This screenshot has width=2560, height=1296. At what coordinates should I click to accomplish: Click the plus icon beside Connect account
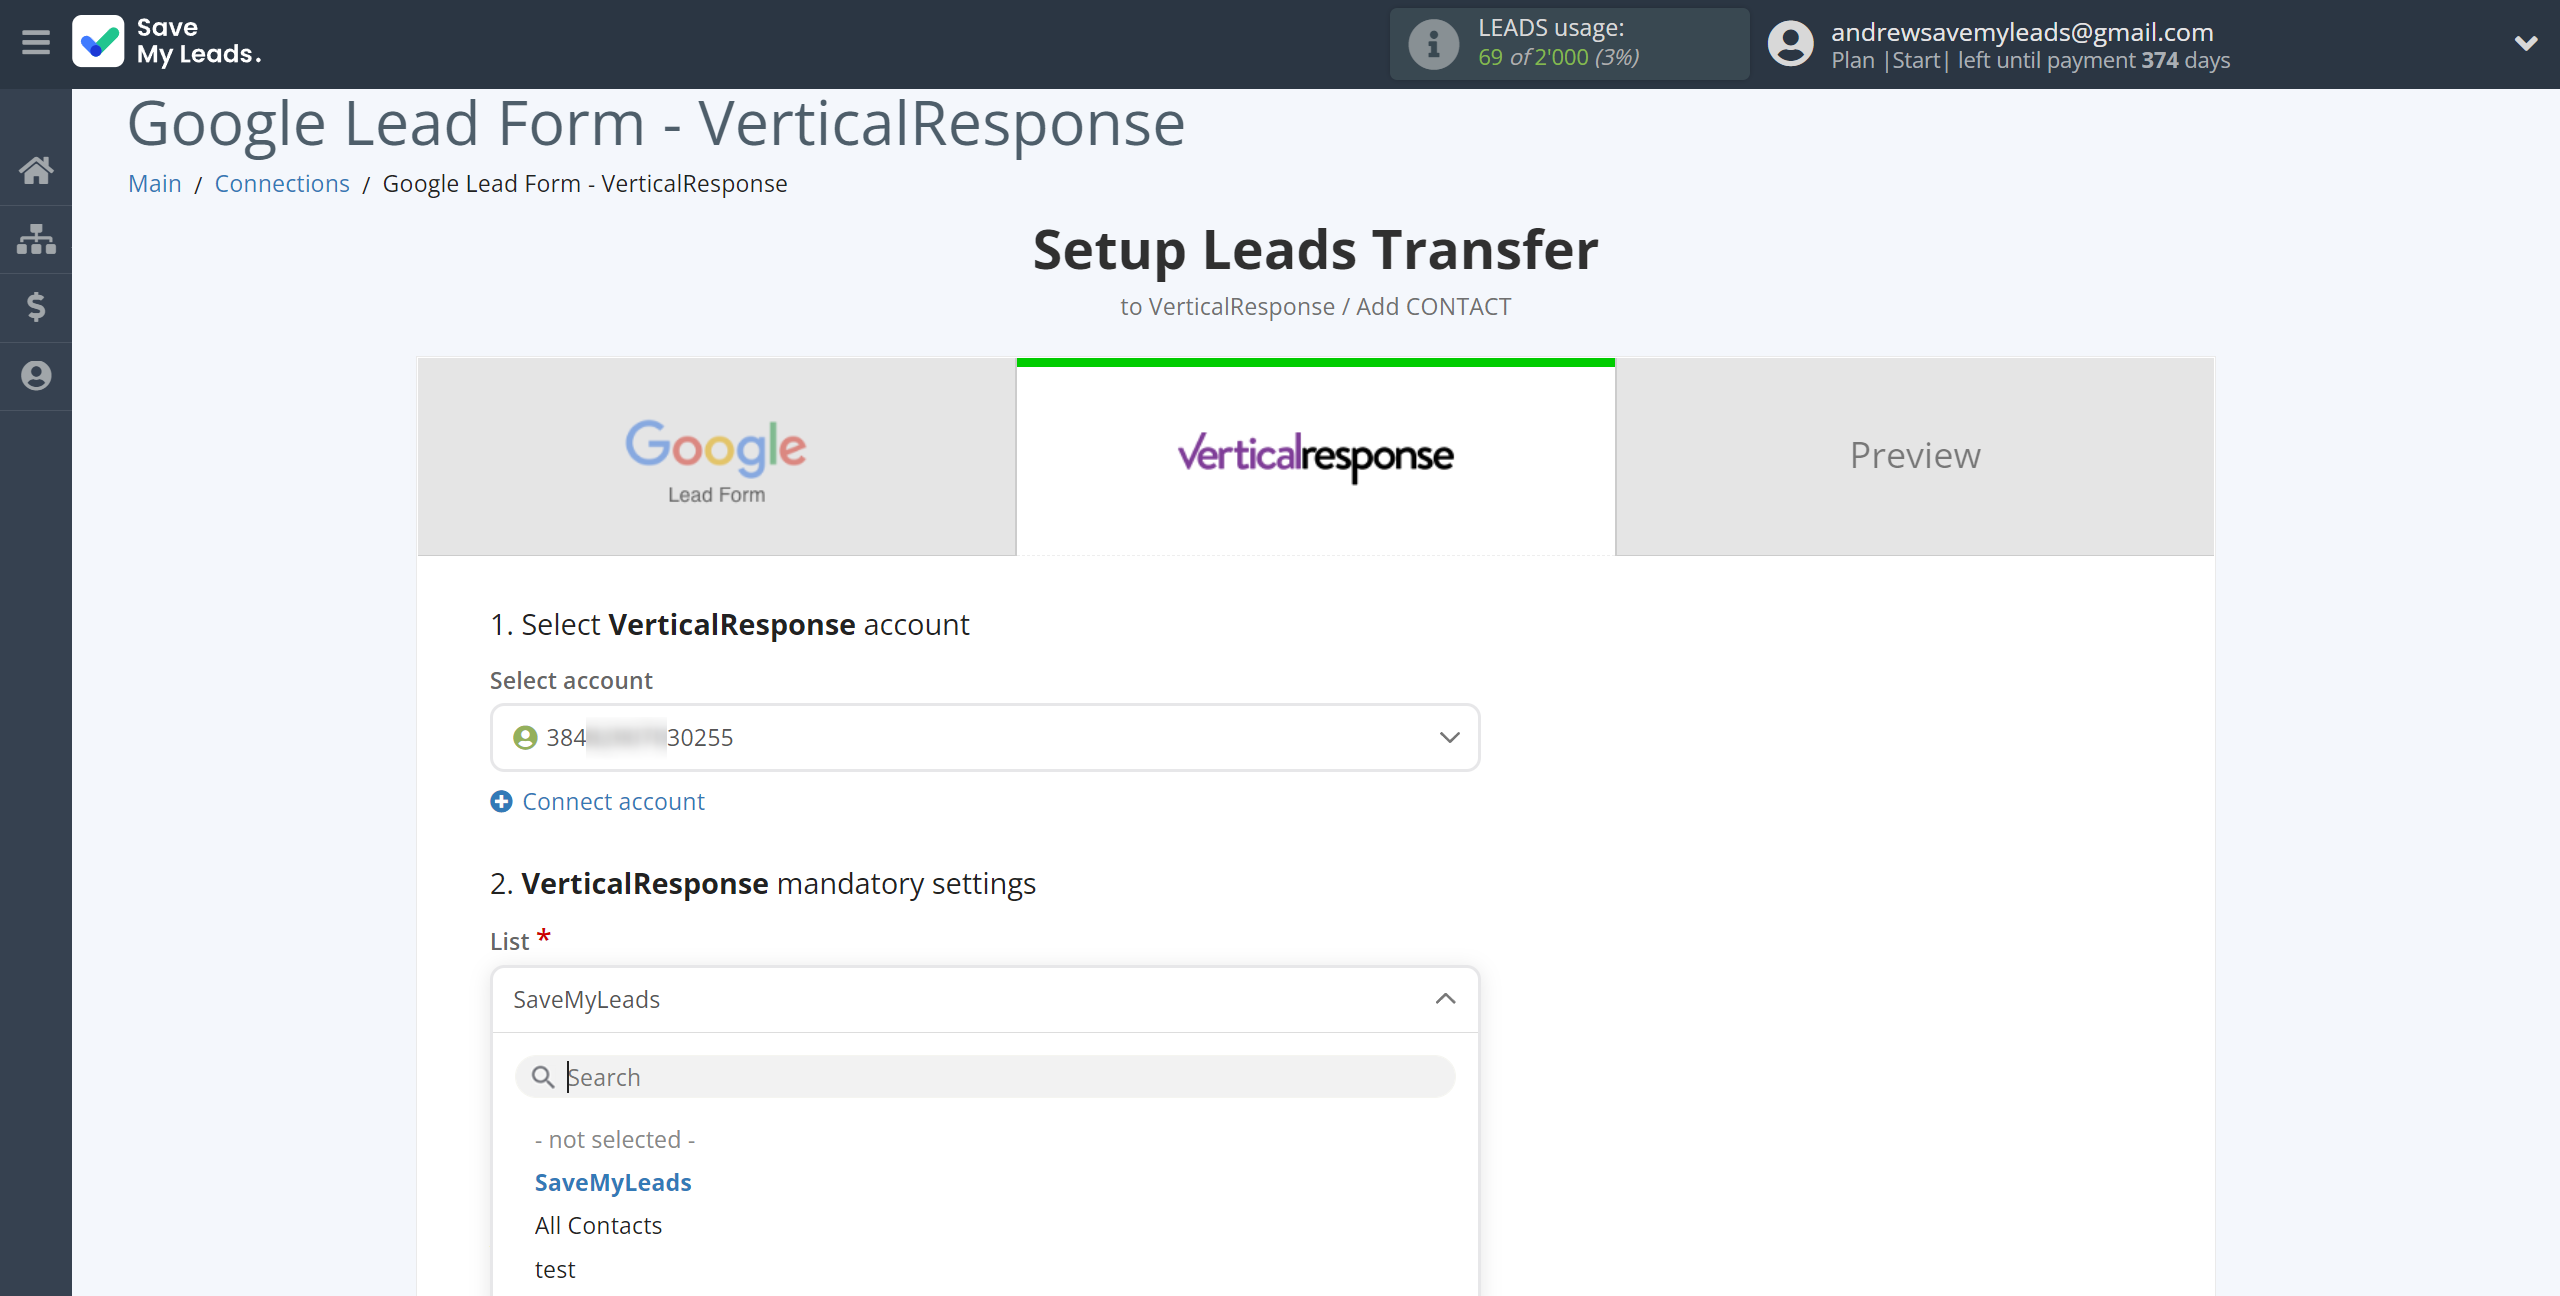[501, 802]
